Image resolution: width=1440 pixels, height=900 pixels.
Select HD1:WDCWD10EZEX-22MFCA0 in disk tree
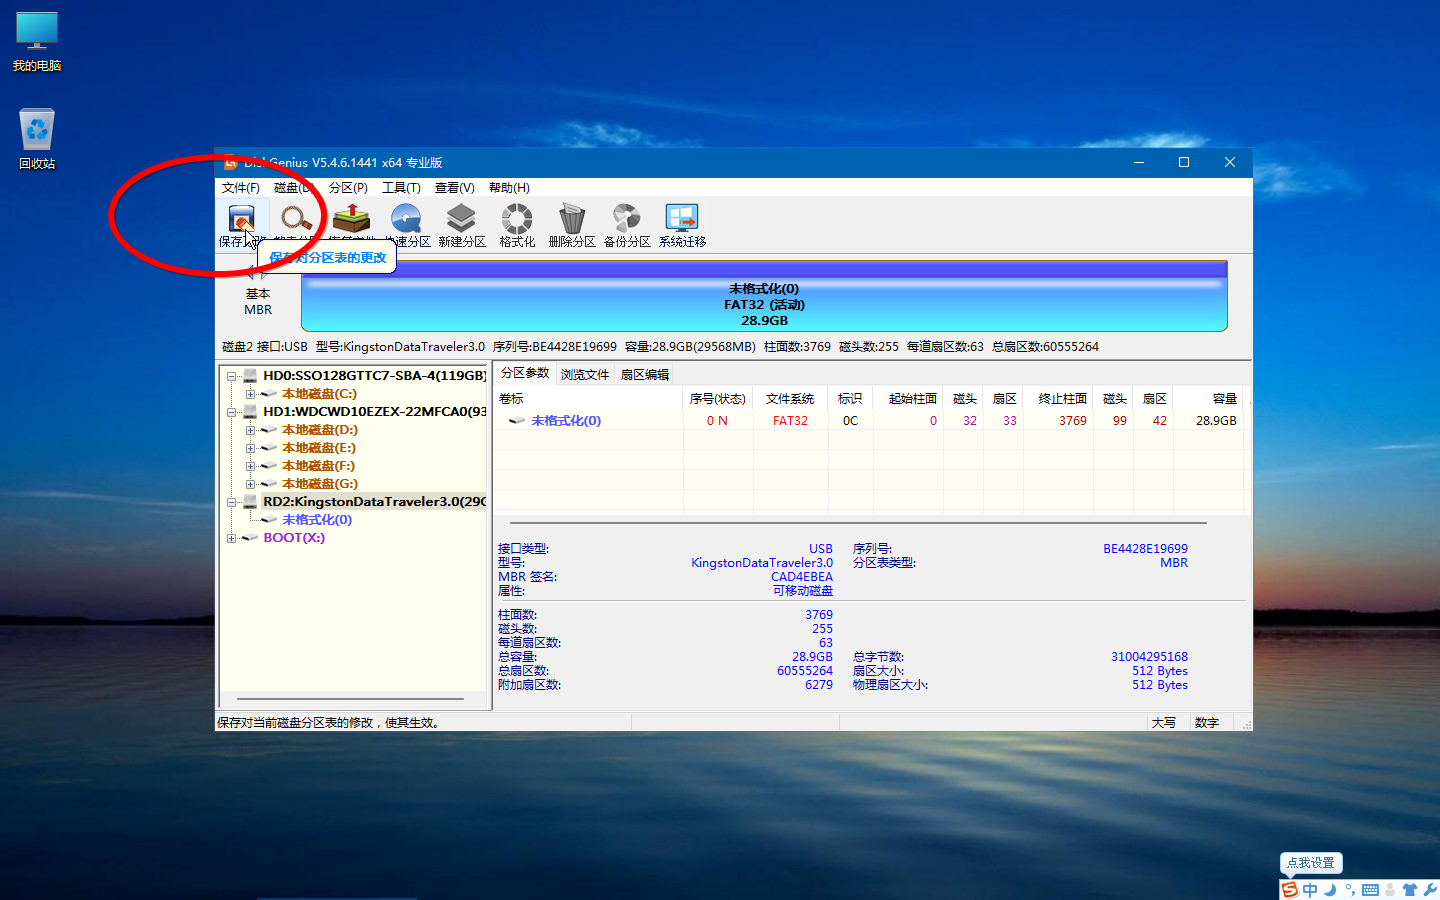coord(375,412)
